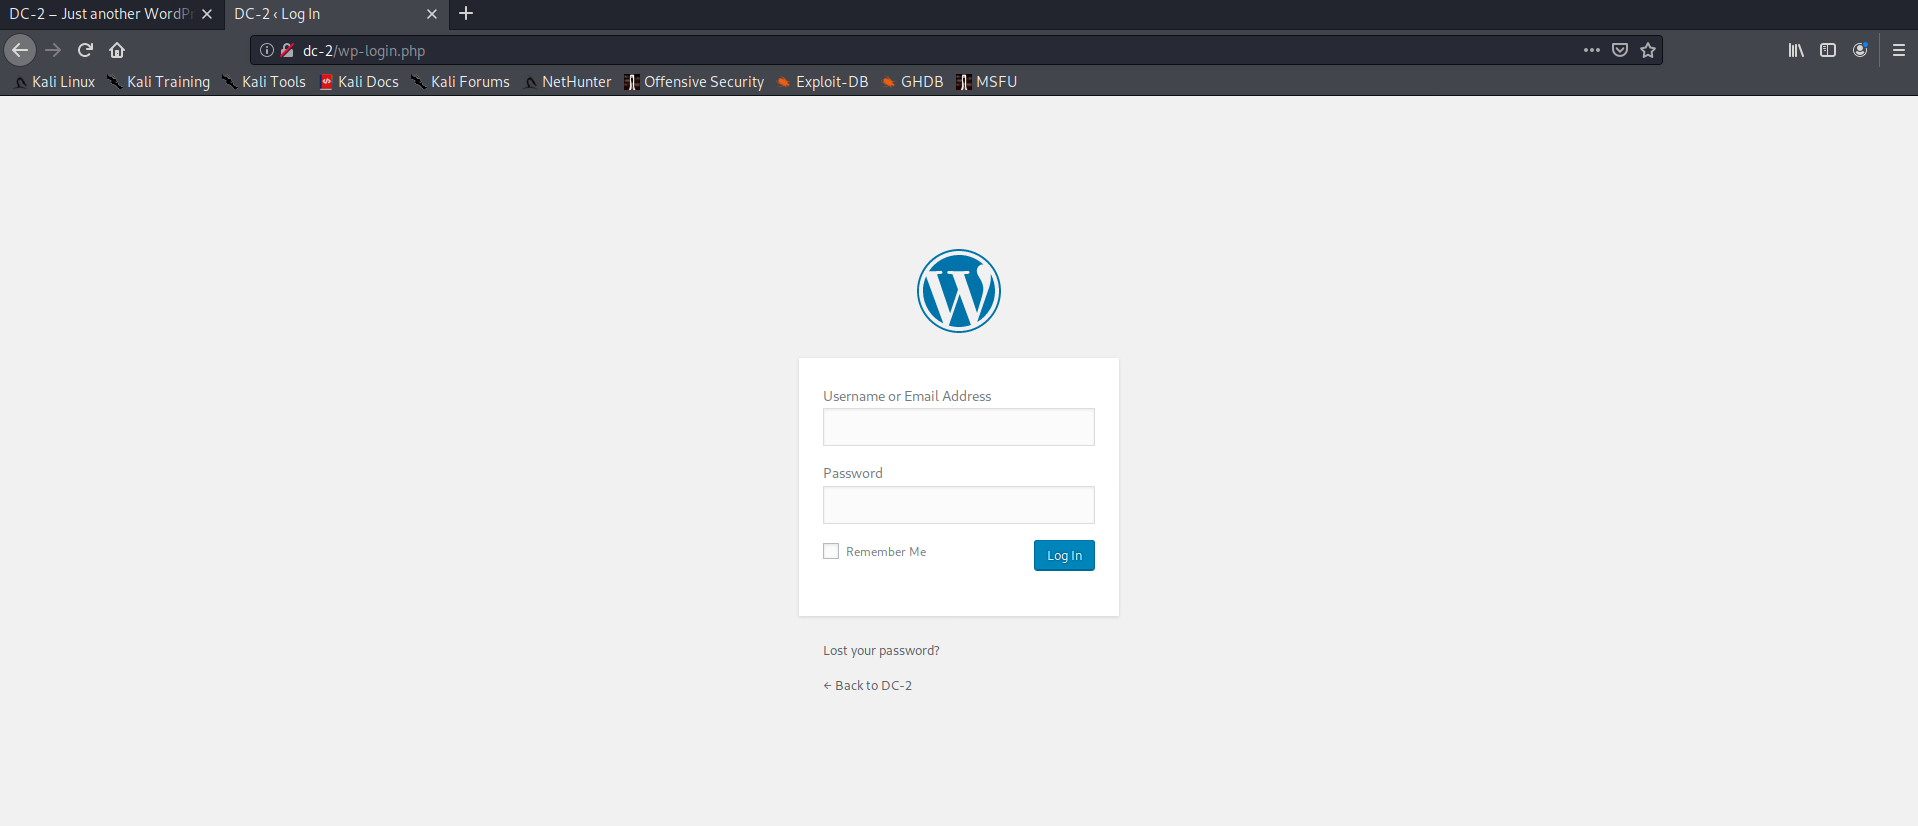Open a new tab with plus button
The height and width of the screenshot is (826, 1918).
tap(466, 14)
